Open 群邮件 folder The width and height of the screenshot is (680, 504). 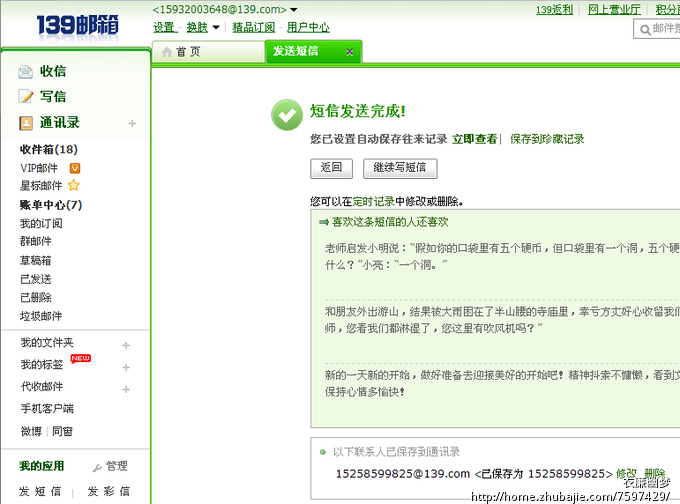point(36,241)
